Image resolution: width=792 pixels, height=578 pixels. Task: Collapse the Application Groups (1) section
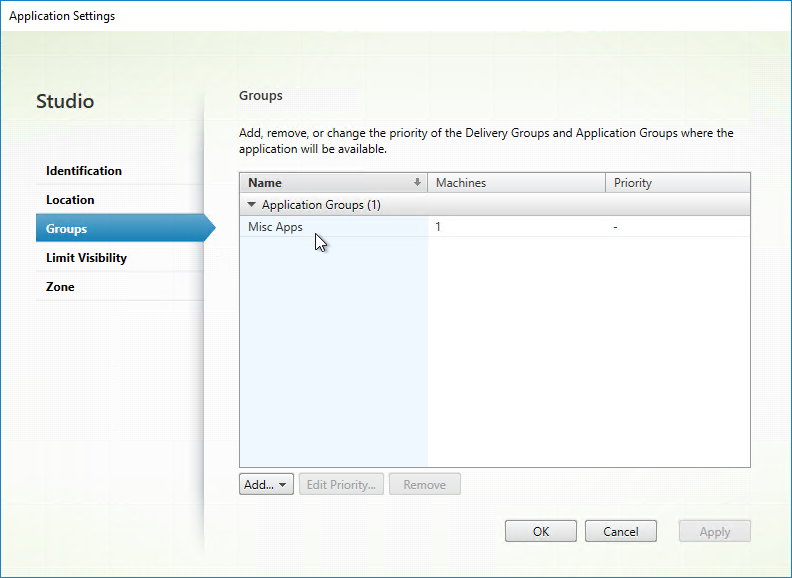pyautogui.click(x=252, y=205)
